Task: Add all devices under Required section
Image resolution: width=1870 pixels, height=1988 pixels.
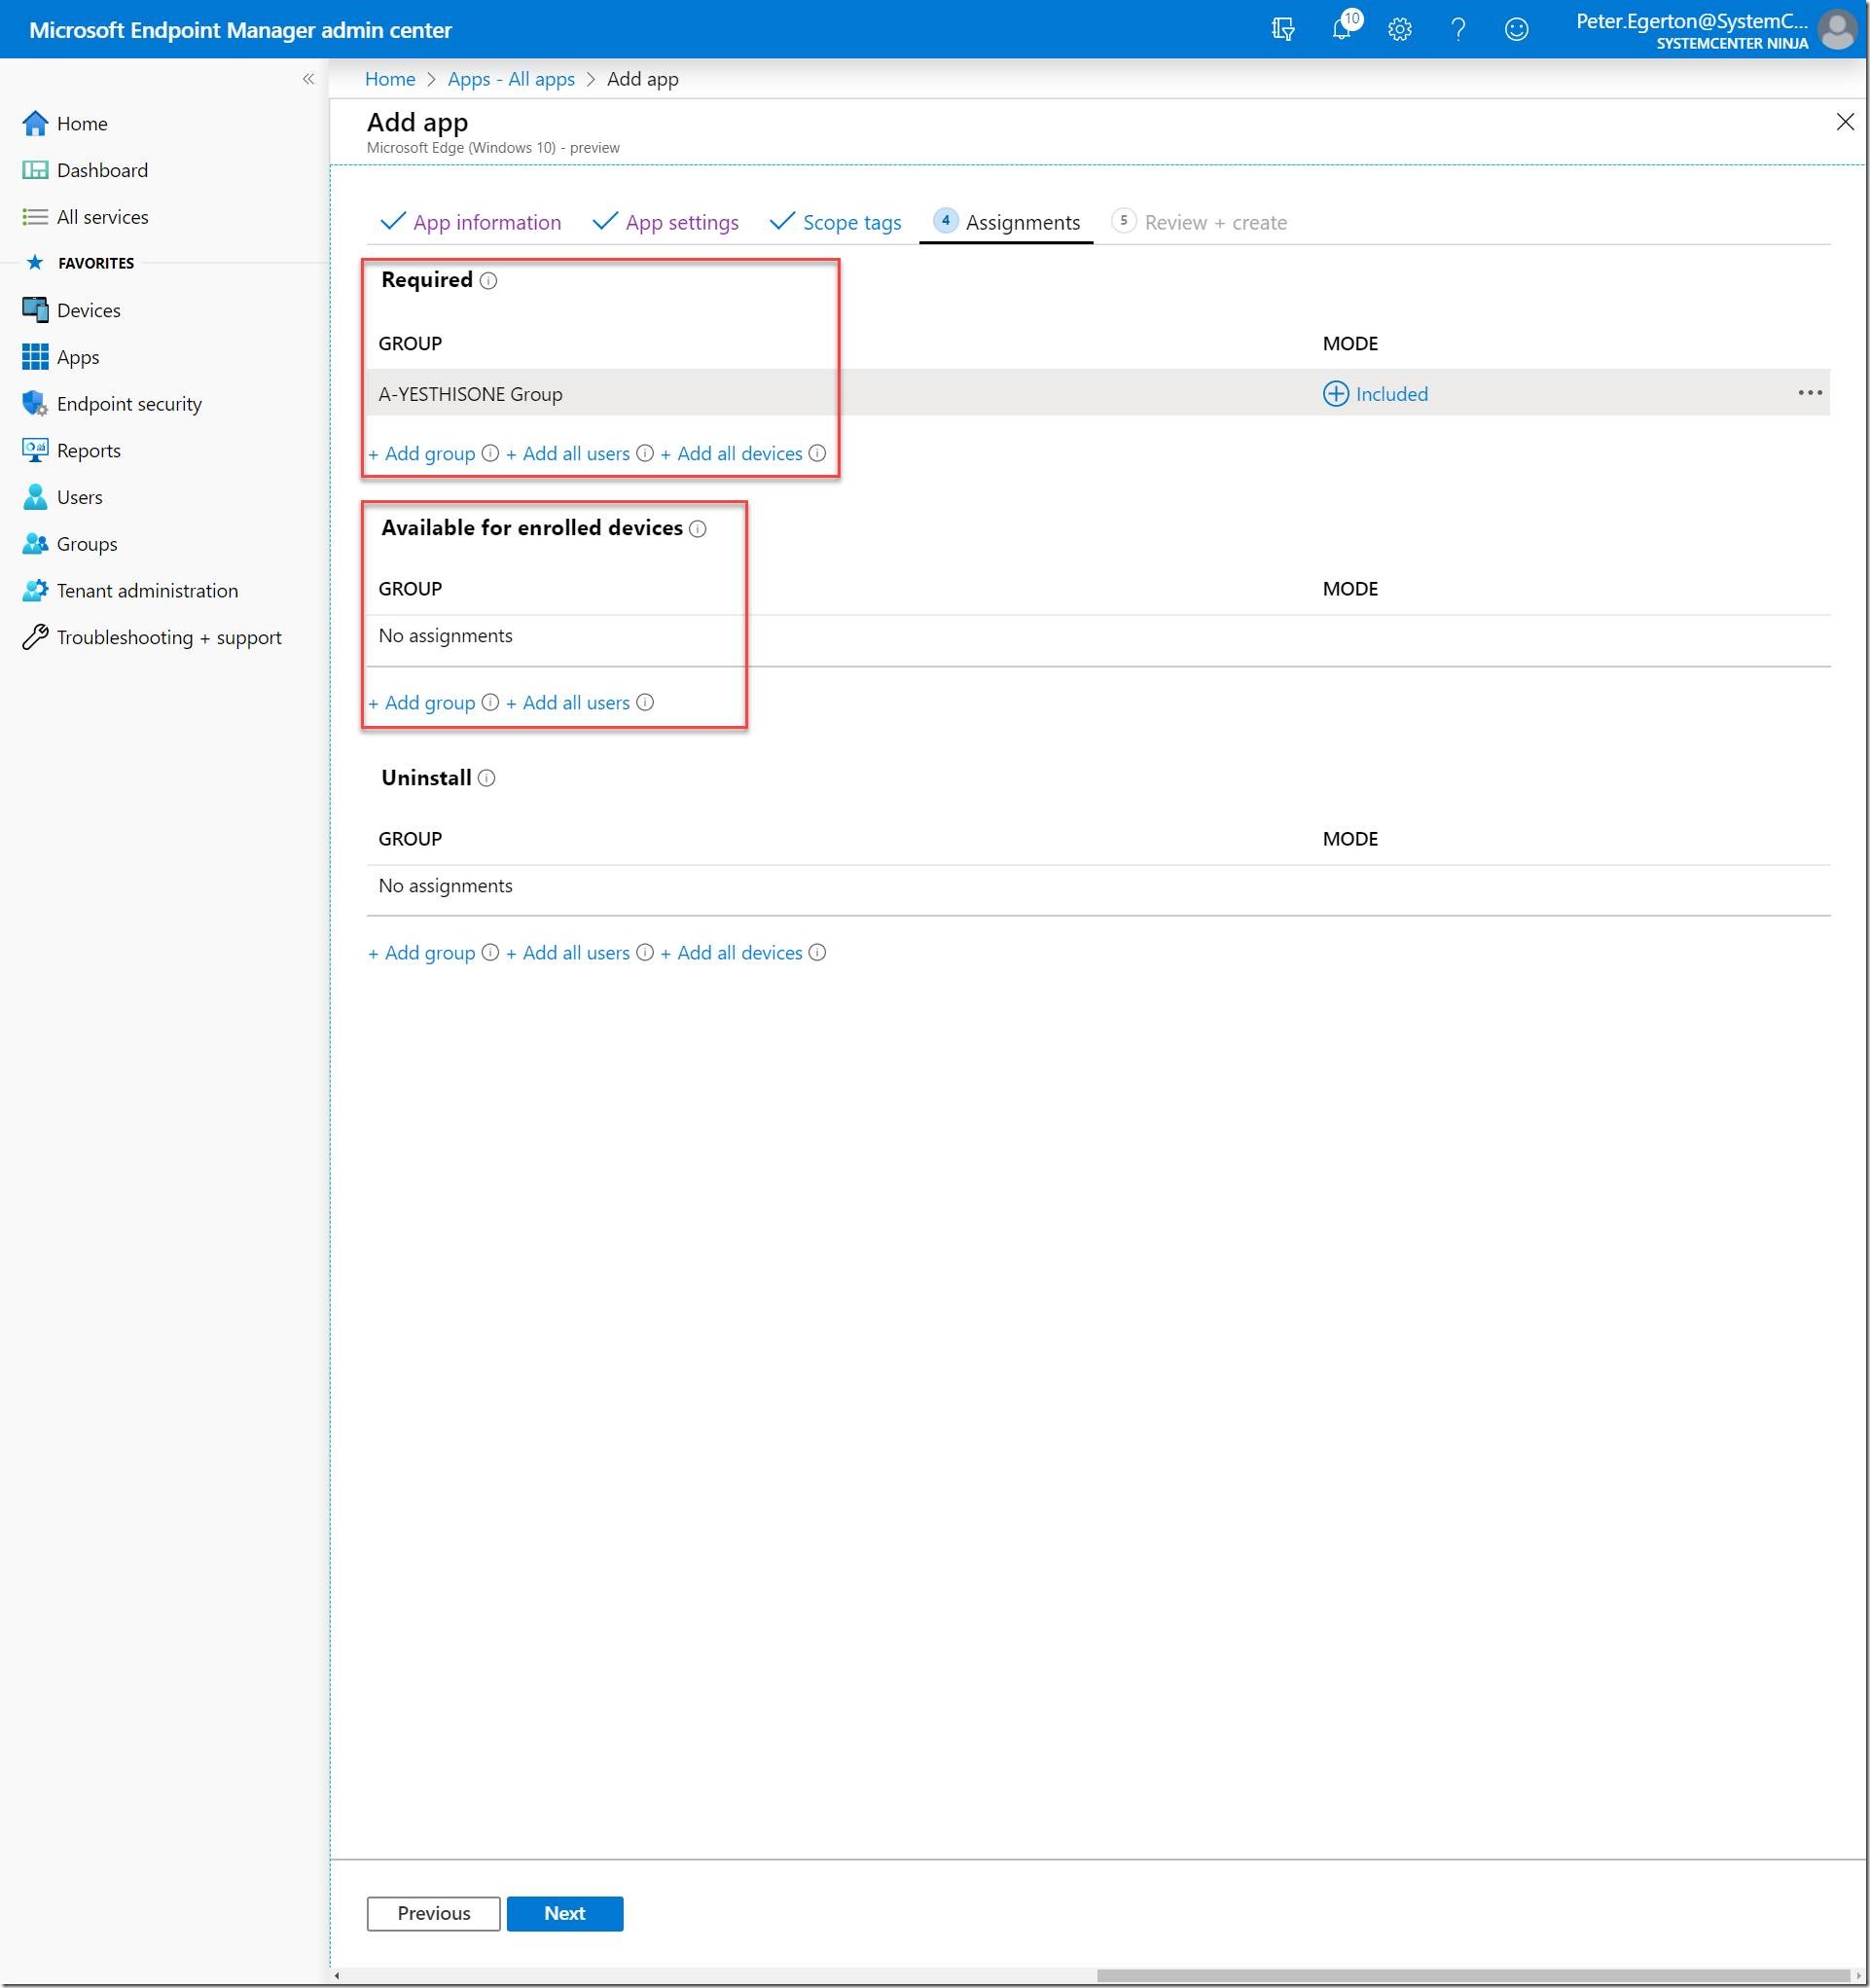Action: (x=738, y=454)
